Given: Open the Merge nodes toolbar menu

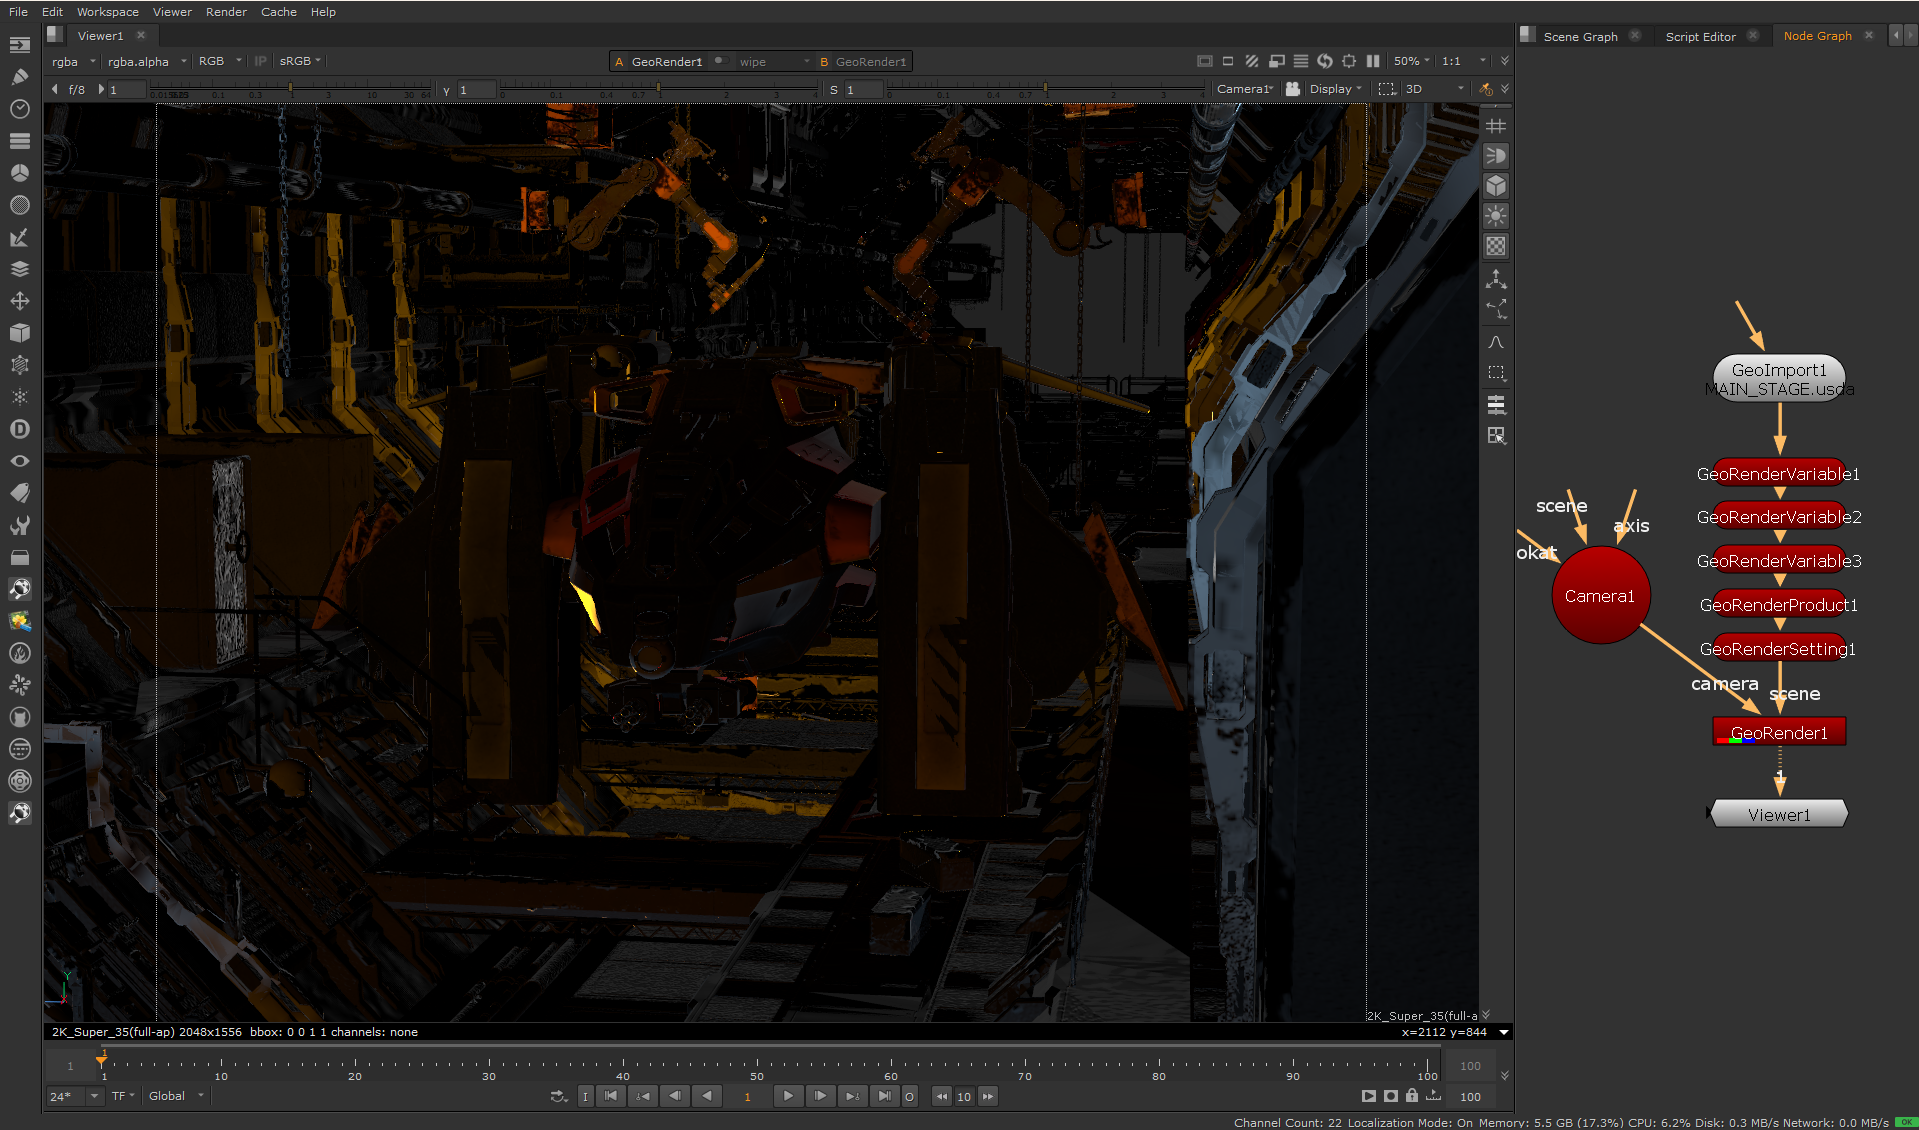Looking at the screenshot, I should [20, 269].
